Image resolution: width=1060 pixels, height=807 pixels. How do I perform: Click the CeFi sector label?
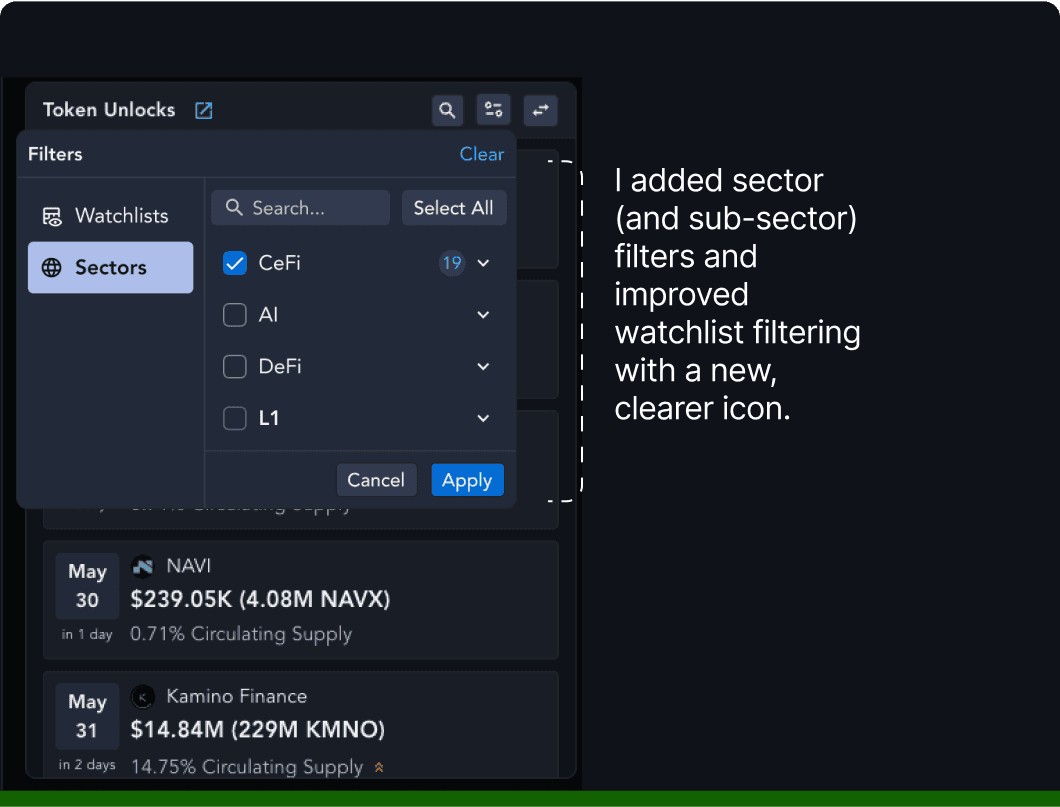pos(279,263)
